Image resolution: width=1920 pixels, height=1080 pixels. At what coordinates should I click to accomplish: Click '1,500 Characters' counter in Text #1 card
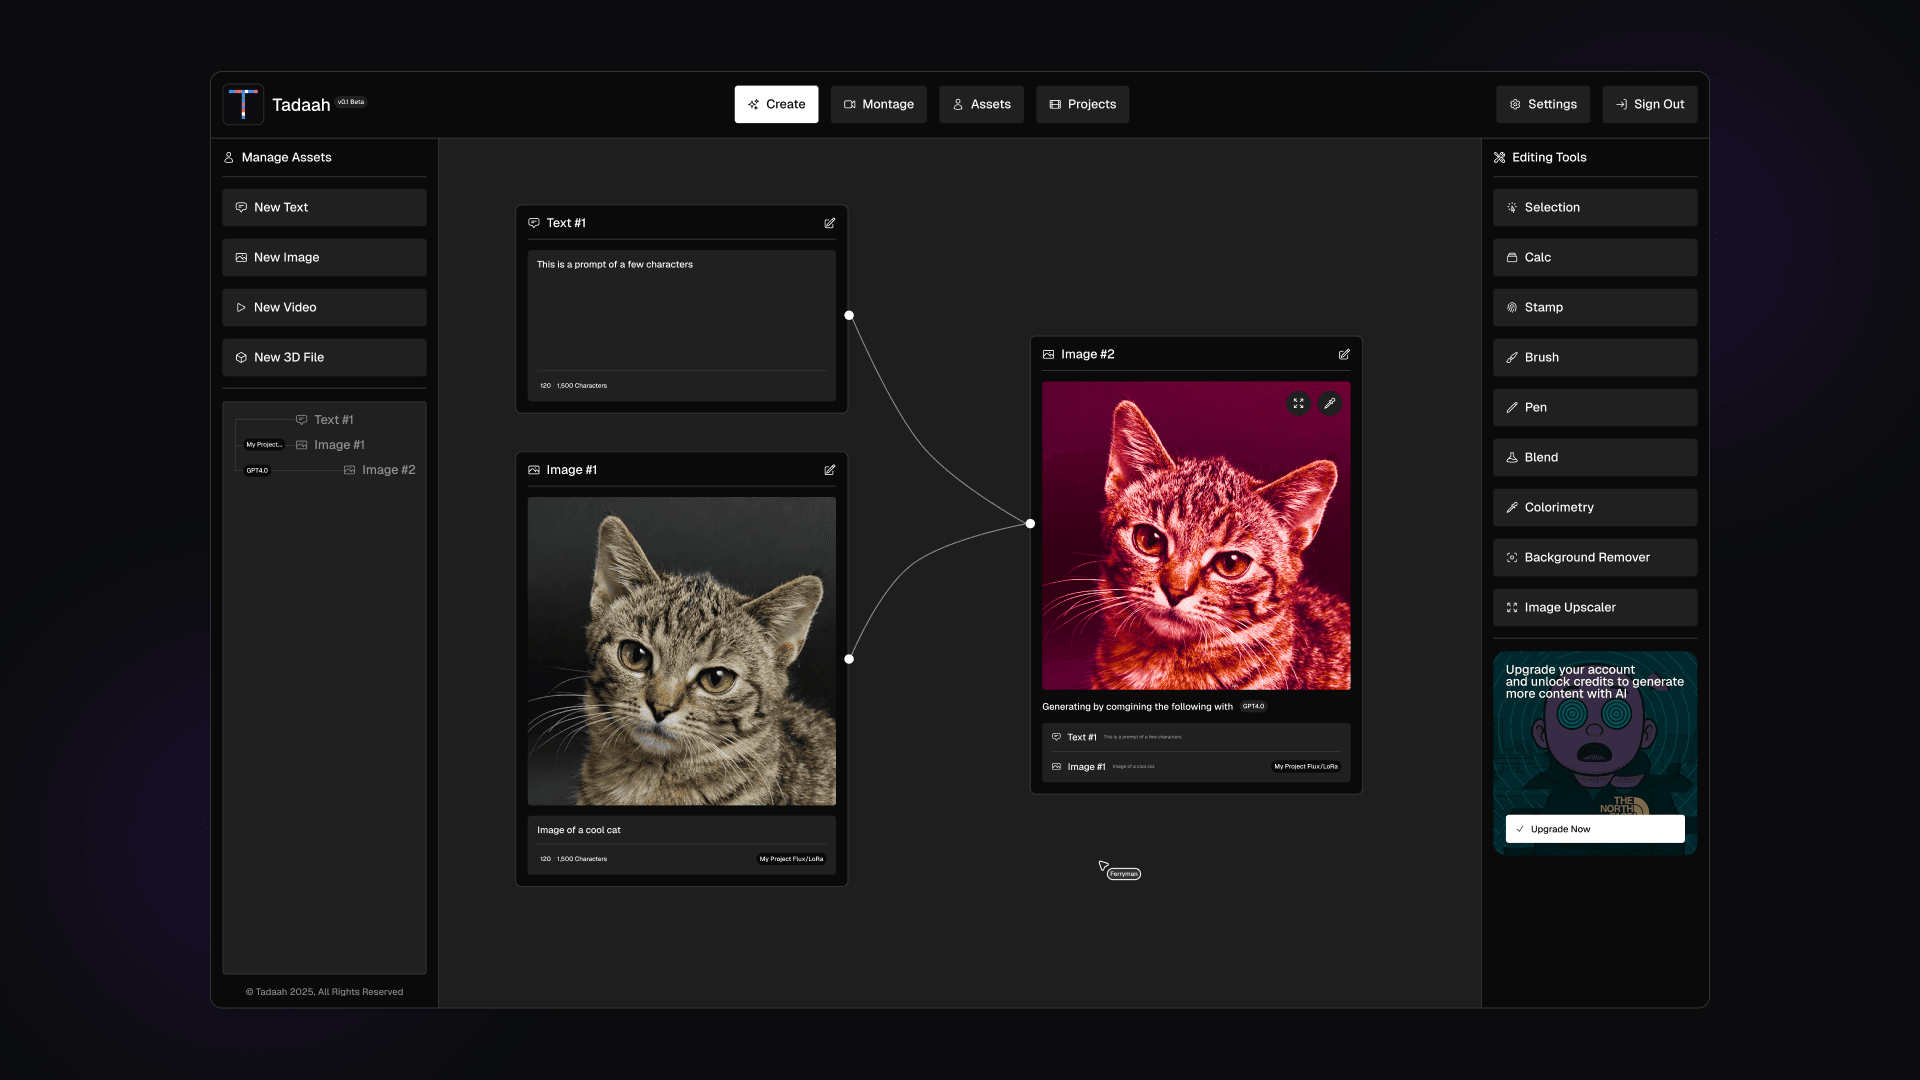point(582,386)
